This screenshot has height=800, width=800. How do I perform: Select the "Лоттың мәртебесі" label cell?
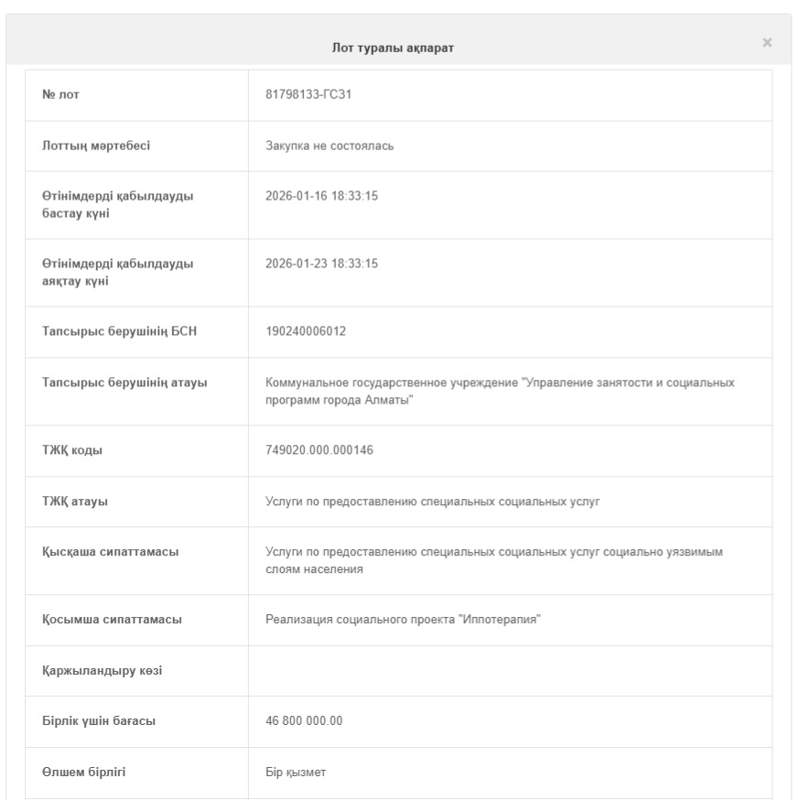[96, 146]
